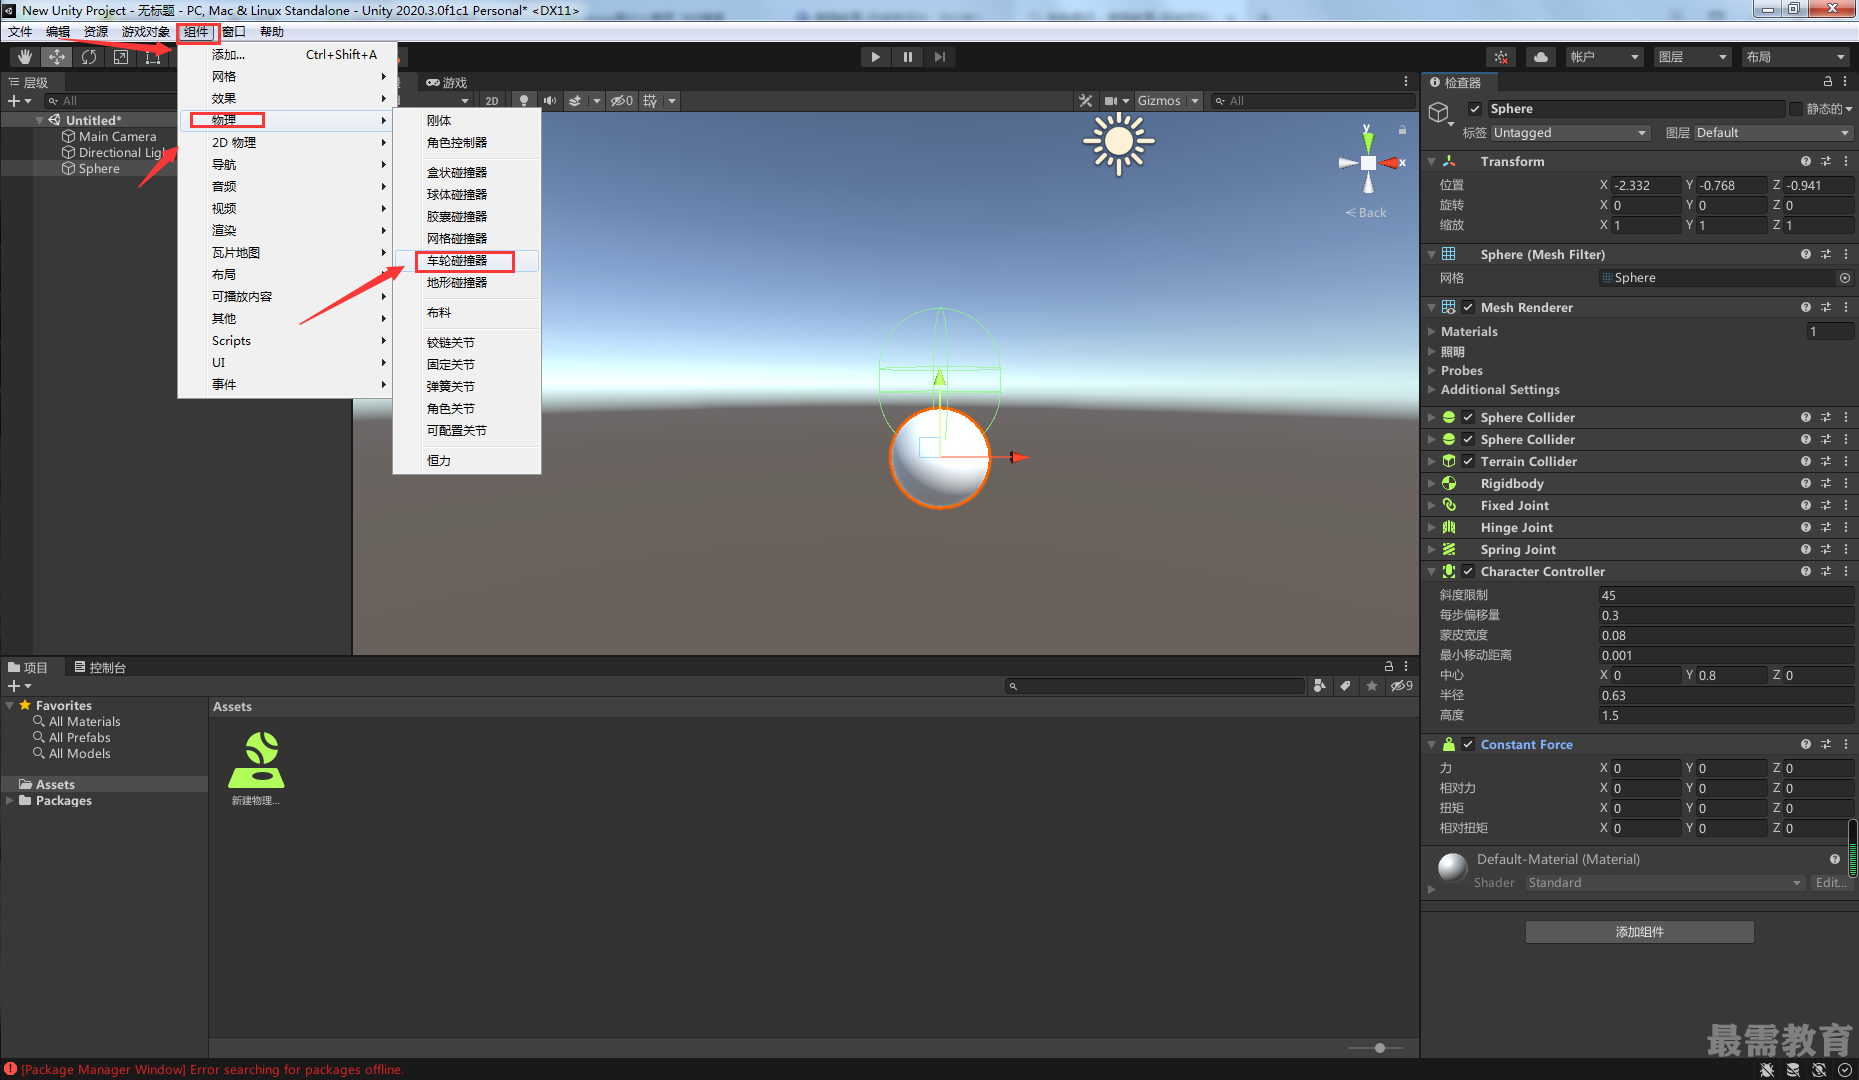Image resolution: width=1859 pixels, height=1080 pixels.
Task: Click the Pause button
Action: (x=908, y=57)
